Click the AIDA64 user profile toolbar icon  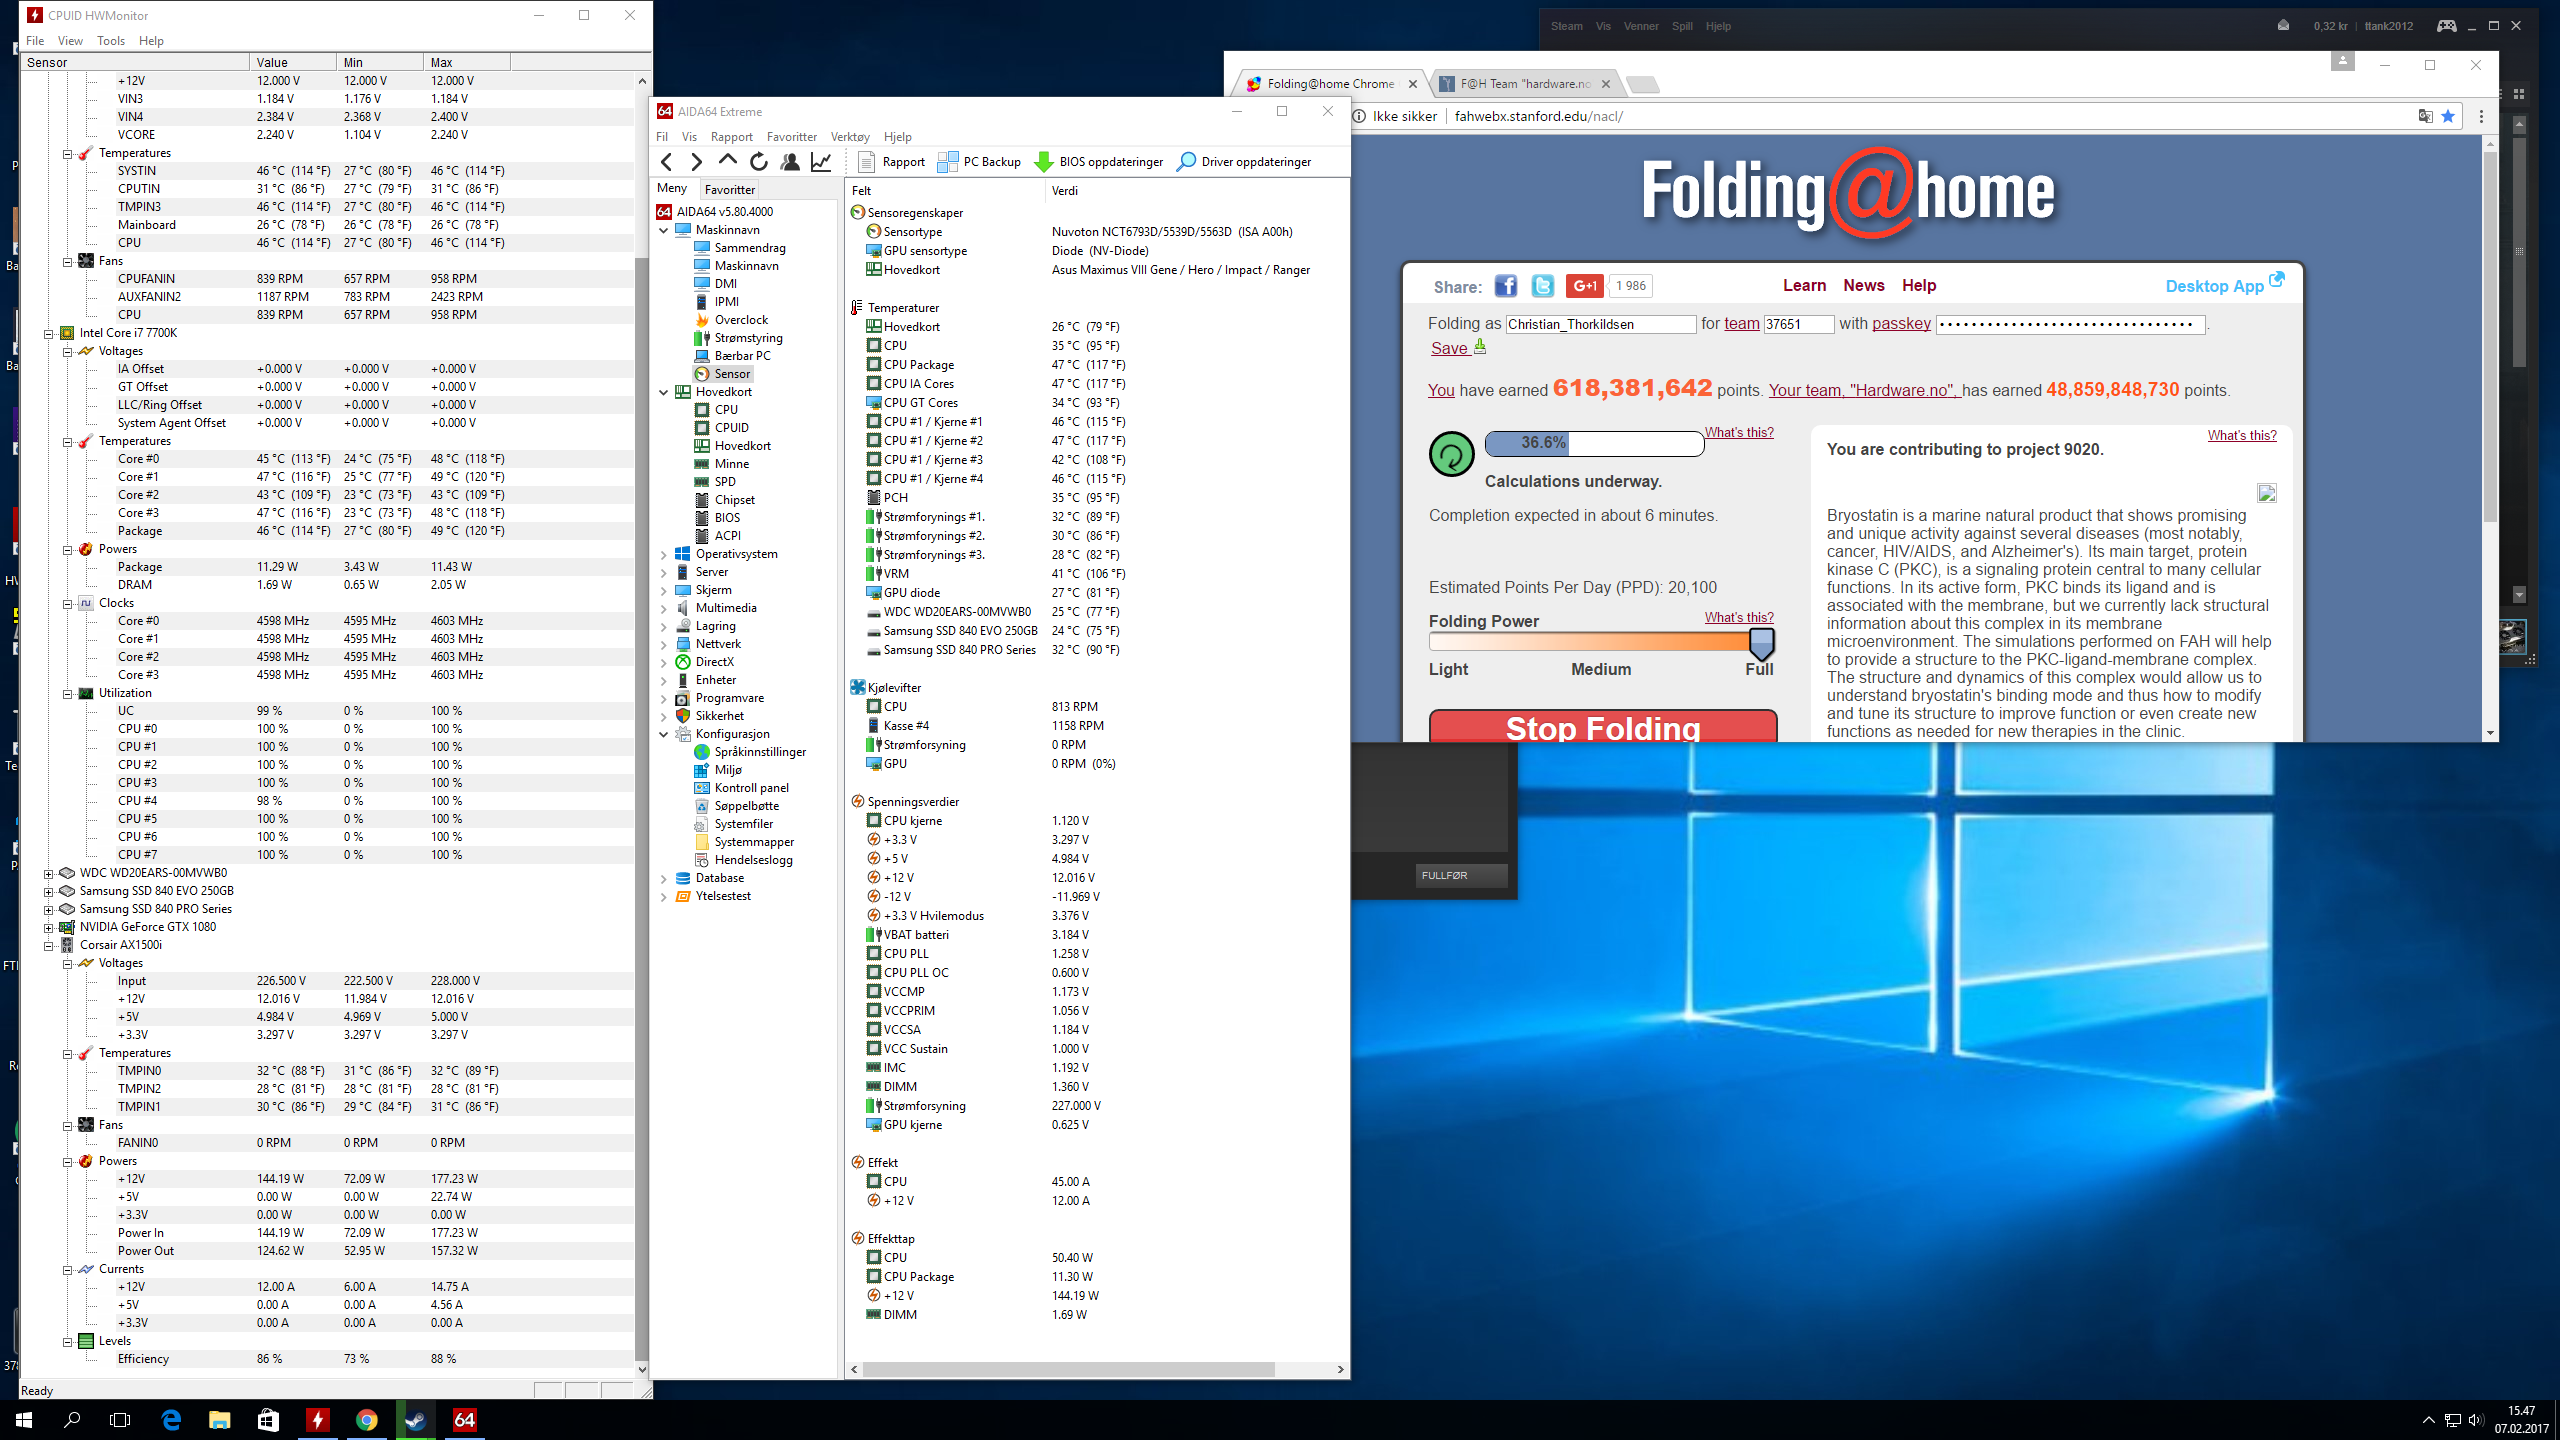pos(790,162)
